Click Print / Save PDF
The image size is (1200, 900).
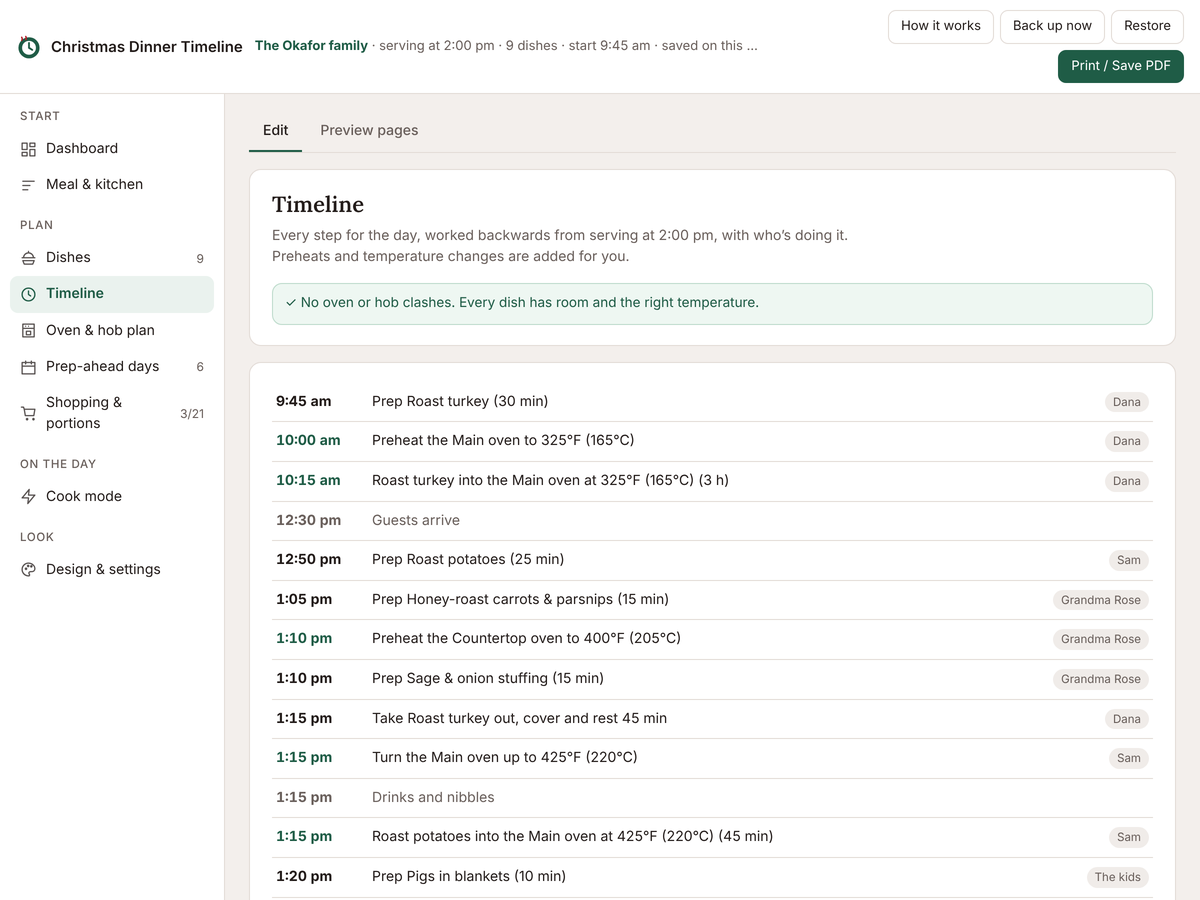tap(1121, 66)
